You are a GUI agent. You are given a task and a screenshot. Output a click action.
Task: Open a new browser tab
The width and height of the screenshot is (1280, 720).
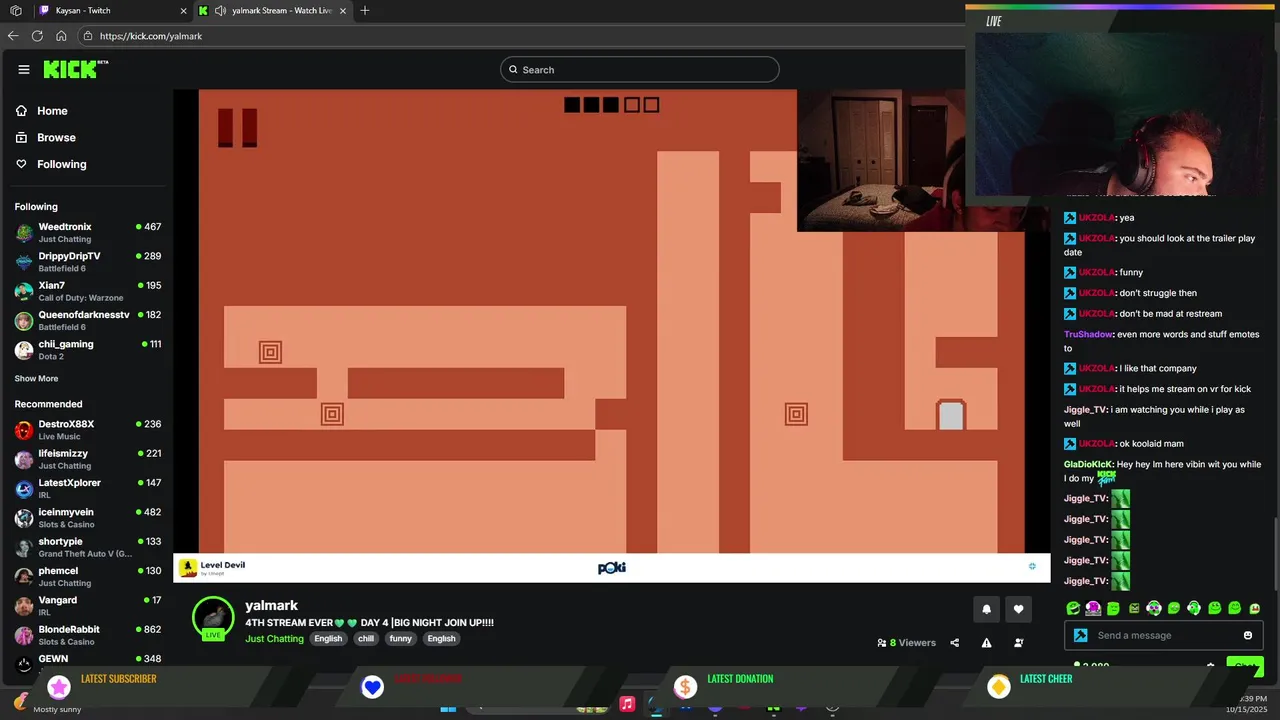365,11
